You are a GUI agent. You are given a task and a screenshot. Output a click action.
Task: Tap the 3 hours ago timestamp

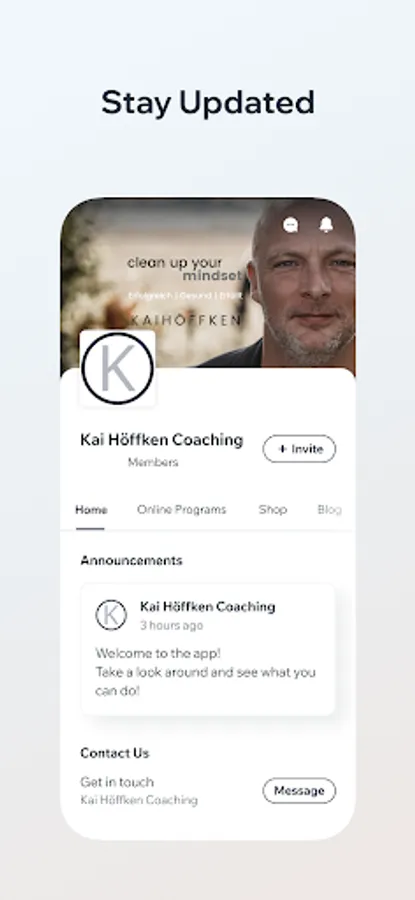click(x=172, y=626)
